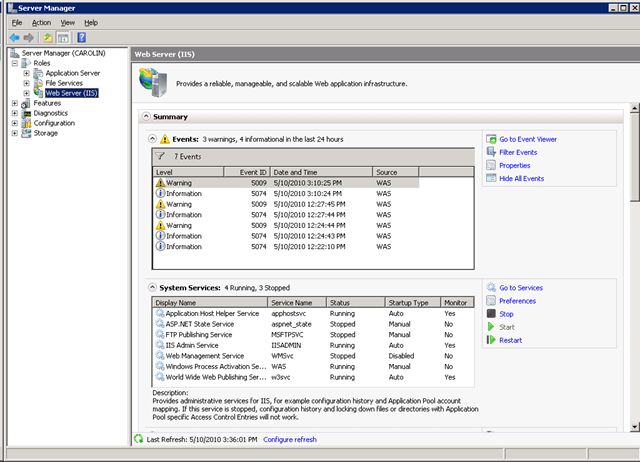Click the events Properties icon
Viewport: 640px width, 462px height.
pyautogui.click(x=491, y=165)
